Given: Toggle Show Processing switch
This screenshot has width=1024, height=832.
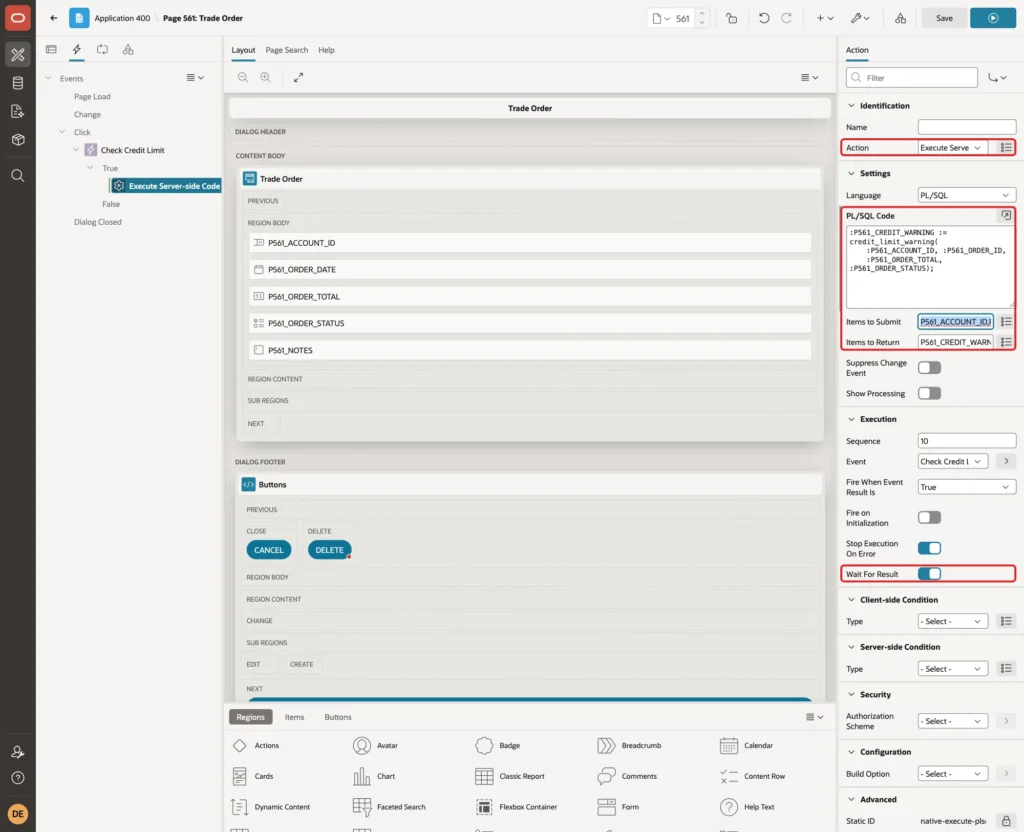Looking at the screenshot, I should 929,393.
